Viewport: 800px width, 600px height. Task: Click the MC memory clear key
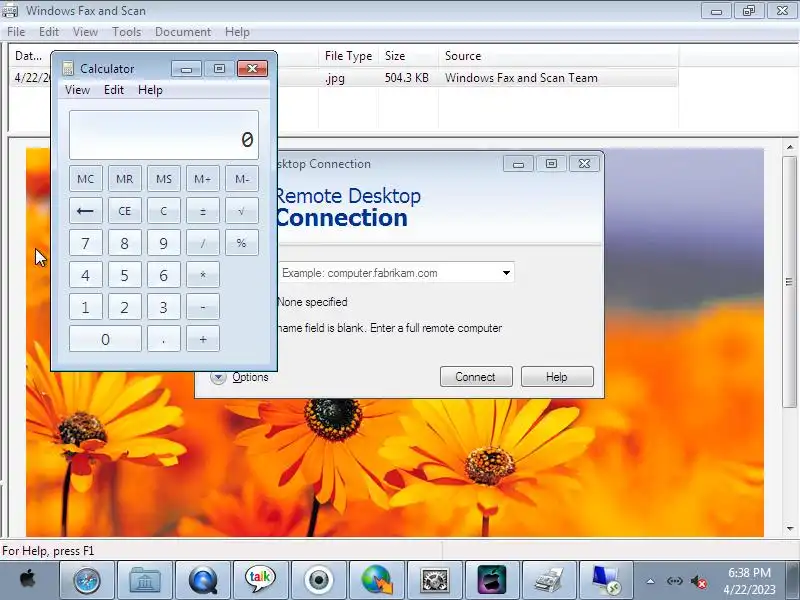coord(86,179)
